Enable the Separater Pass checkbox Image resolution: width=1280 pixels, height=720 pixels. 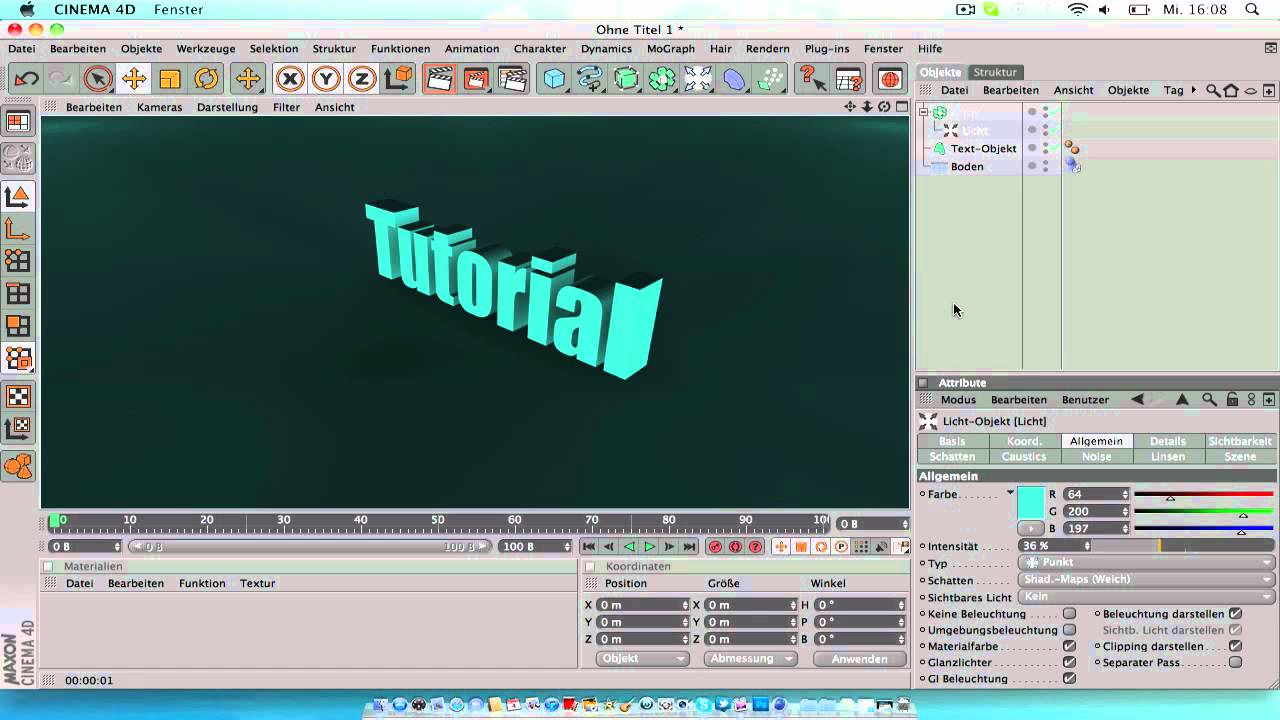tap(1235, 662)
